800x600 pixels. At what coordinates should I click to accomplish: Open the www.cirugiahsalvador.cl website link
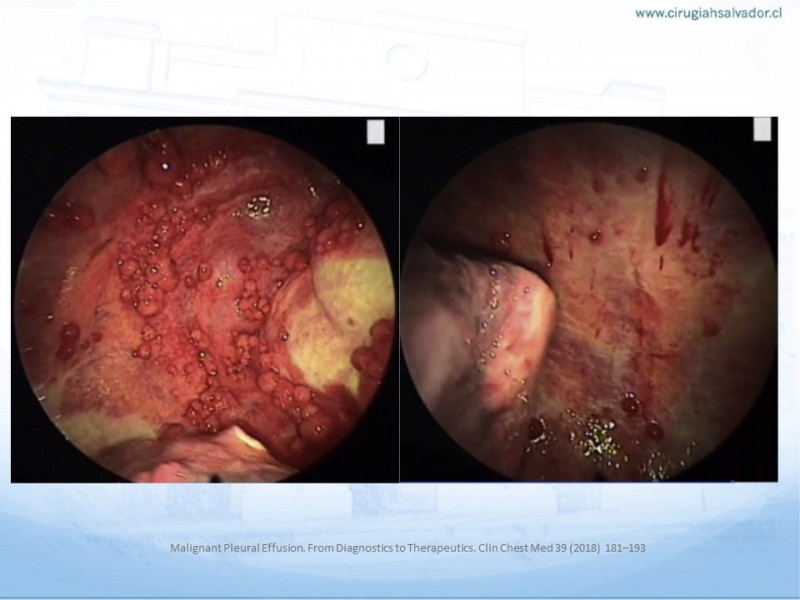pyautogui.click(x=708, y=13)
